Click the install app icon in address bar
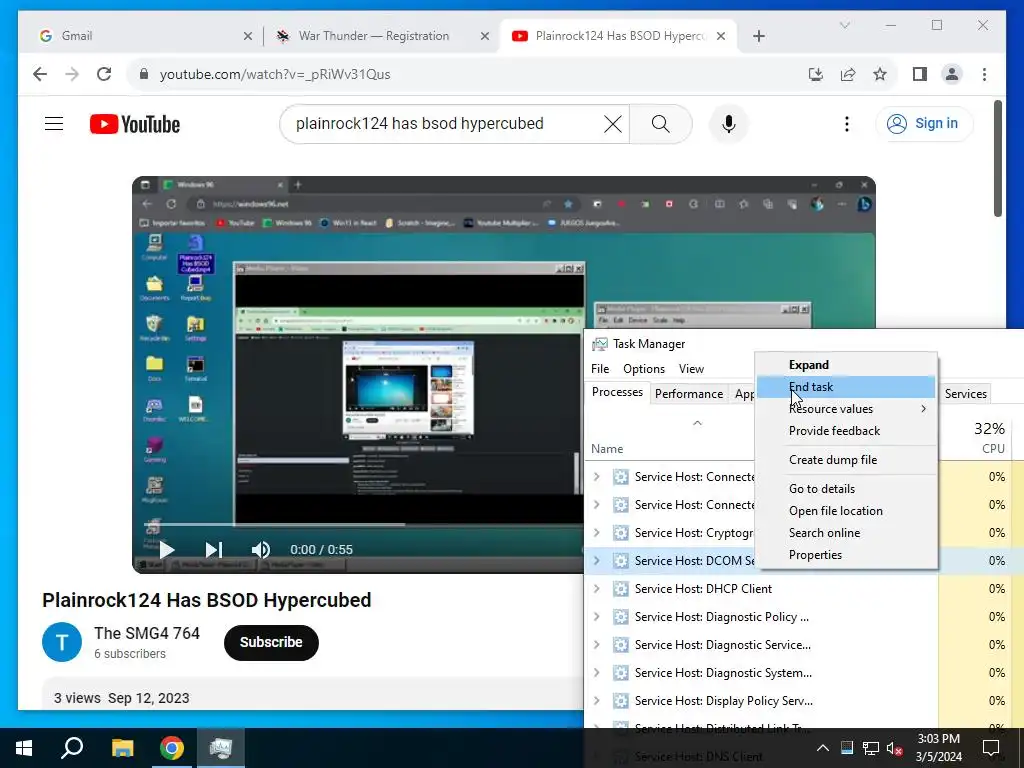Image resolution: width=1024 pixels, height=768 pixels. point(816,74)
